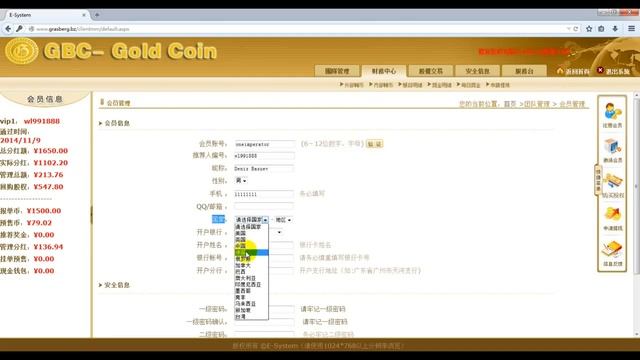
Task: Switch to the 团队管理 tab
Action: pyautogui.click(x=337, y=71)
